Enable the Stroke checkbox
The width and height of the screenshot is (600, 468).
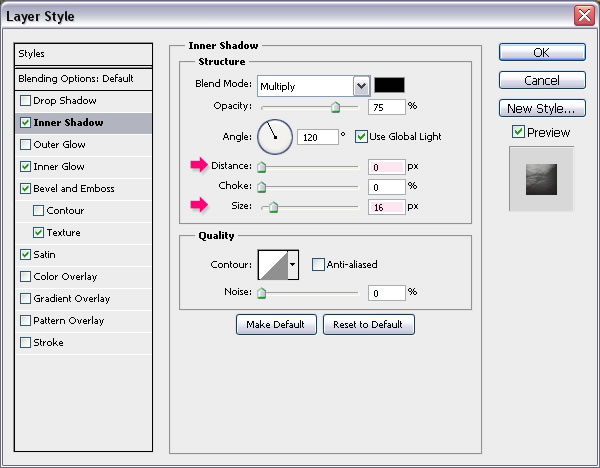pos(25,342)
